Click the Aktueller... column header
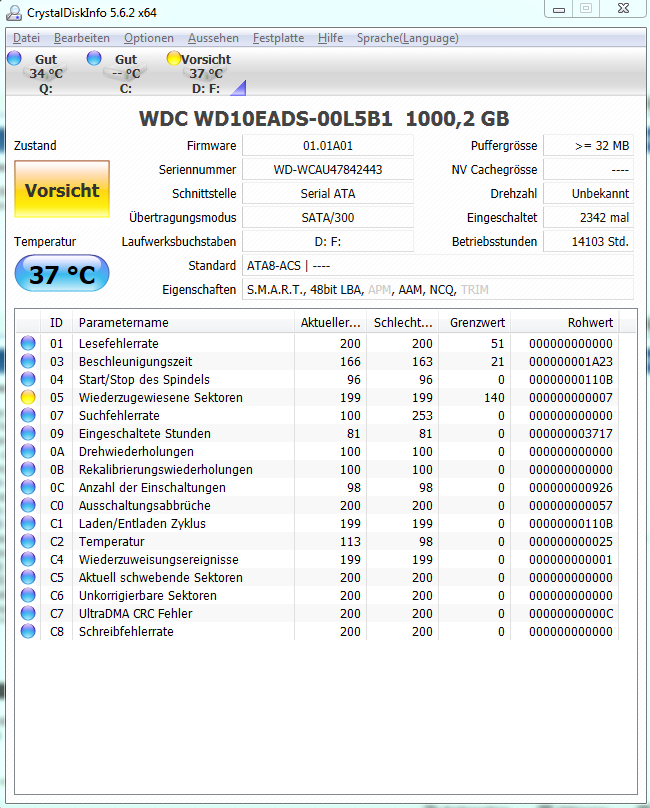The image size is (650, 808). 330,323
